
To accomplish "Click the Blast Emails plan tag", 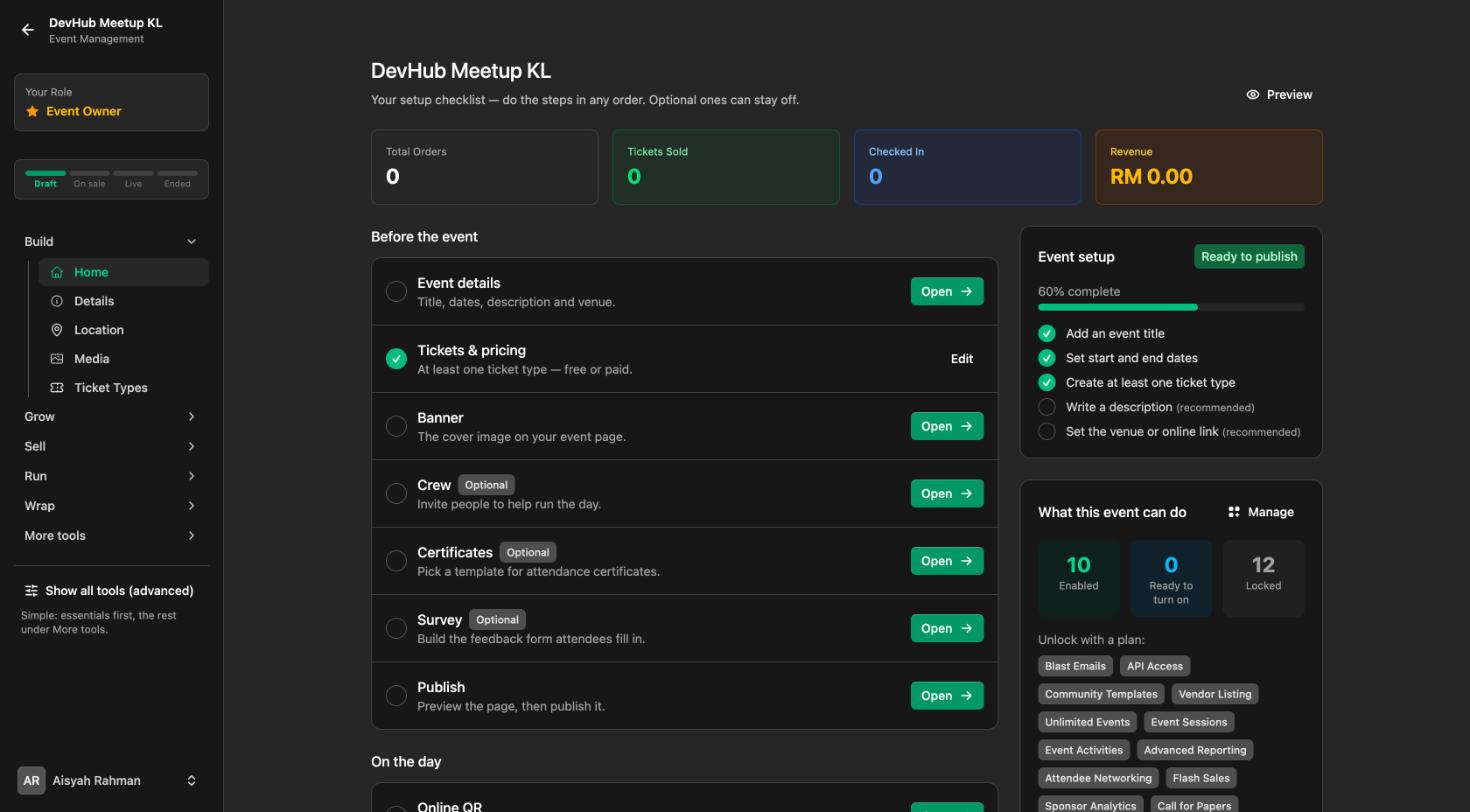I will click(x=1075, y=666).
